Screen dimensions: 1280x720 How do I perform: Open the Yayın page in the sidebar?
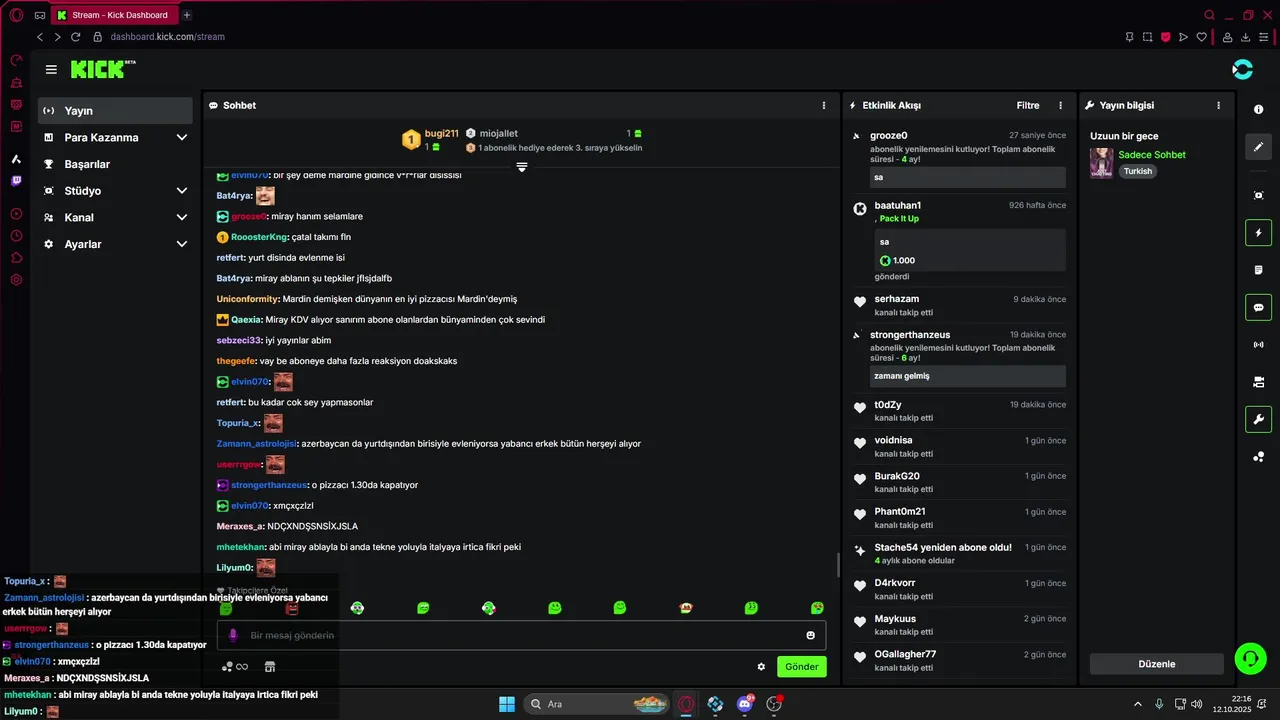[115, 111]
